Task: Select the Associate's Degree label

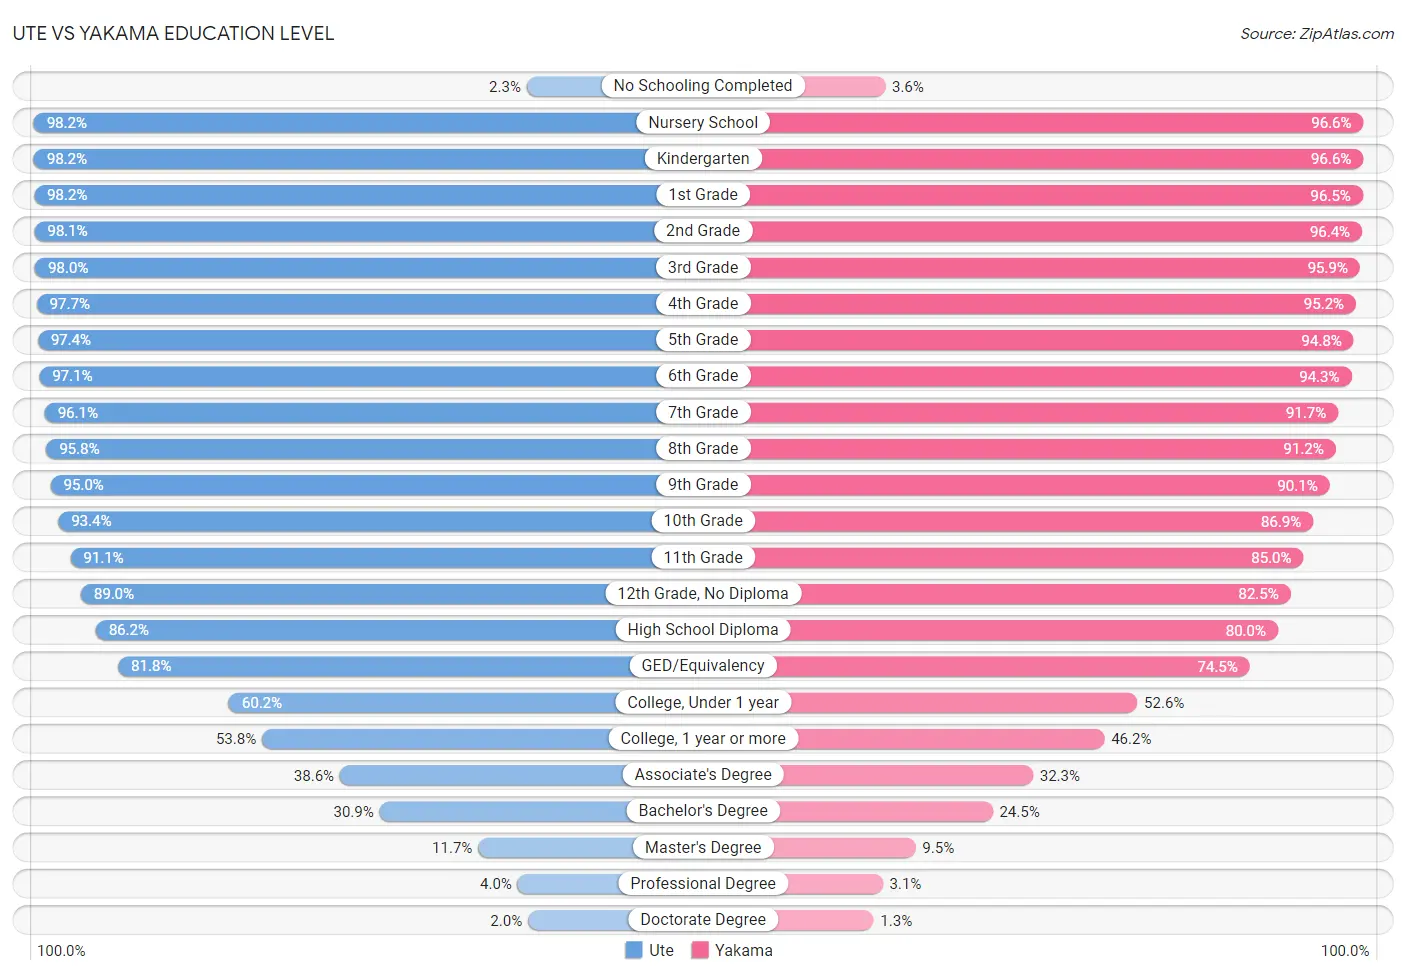Action: (x=703, y=774)
